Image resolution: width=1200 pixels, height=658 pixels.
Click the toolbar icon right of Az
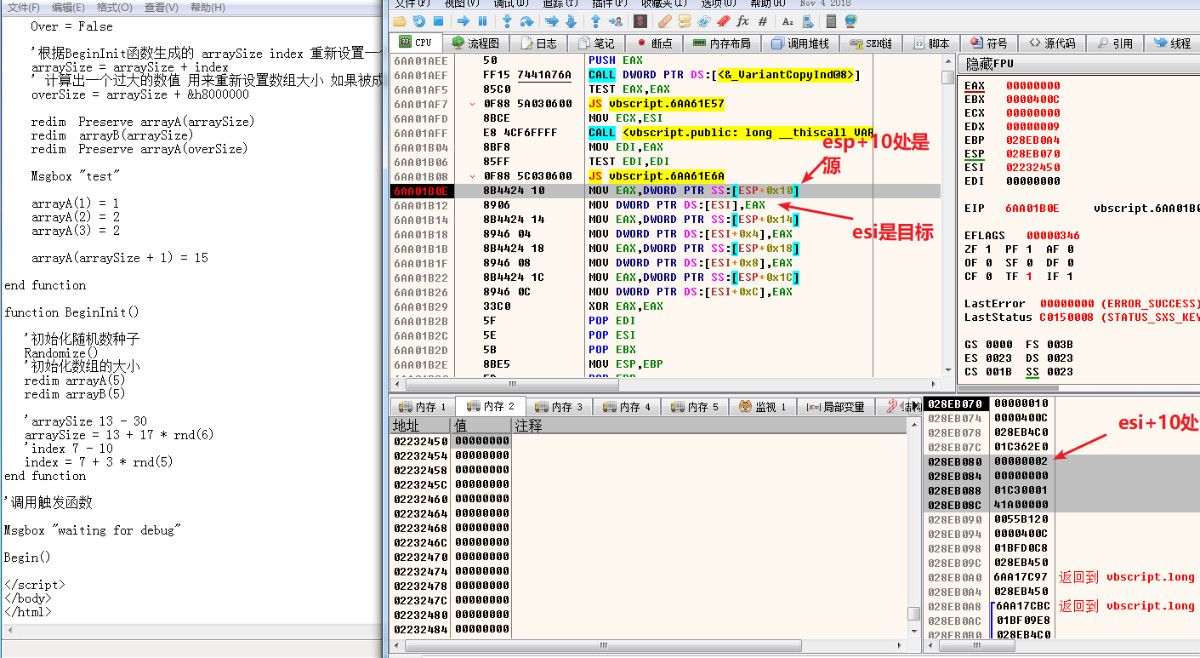pos(808,20)
